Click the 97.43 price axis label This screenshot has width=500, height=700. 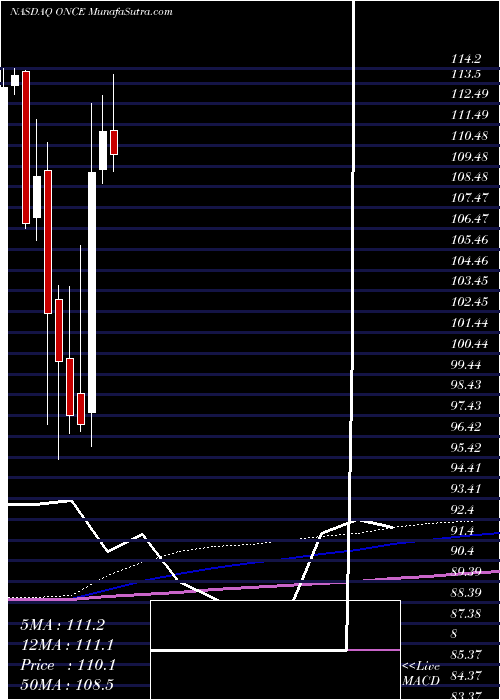pyautogui.click(x=466, y=406)
